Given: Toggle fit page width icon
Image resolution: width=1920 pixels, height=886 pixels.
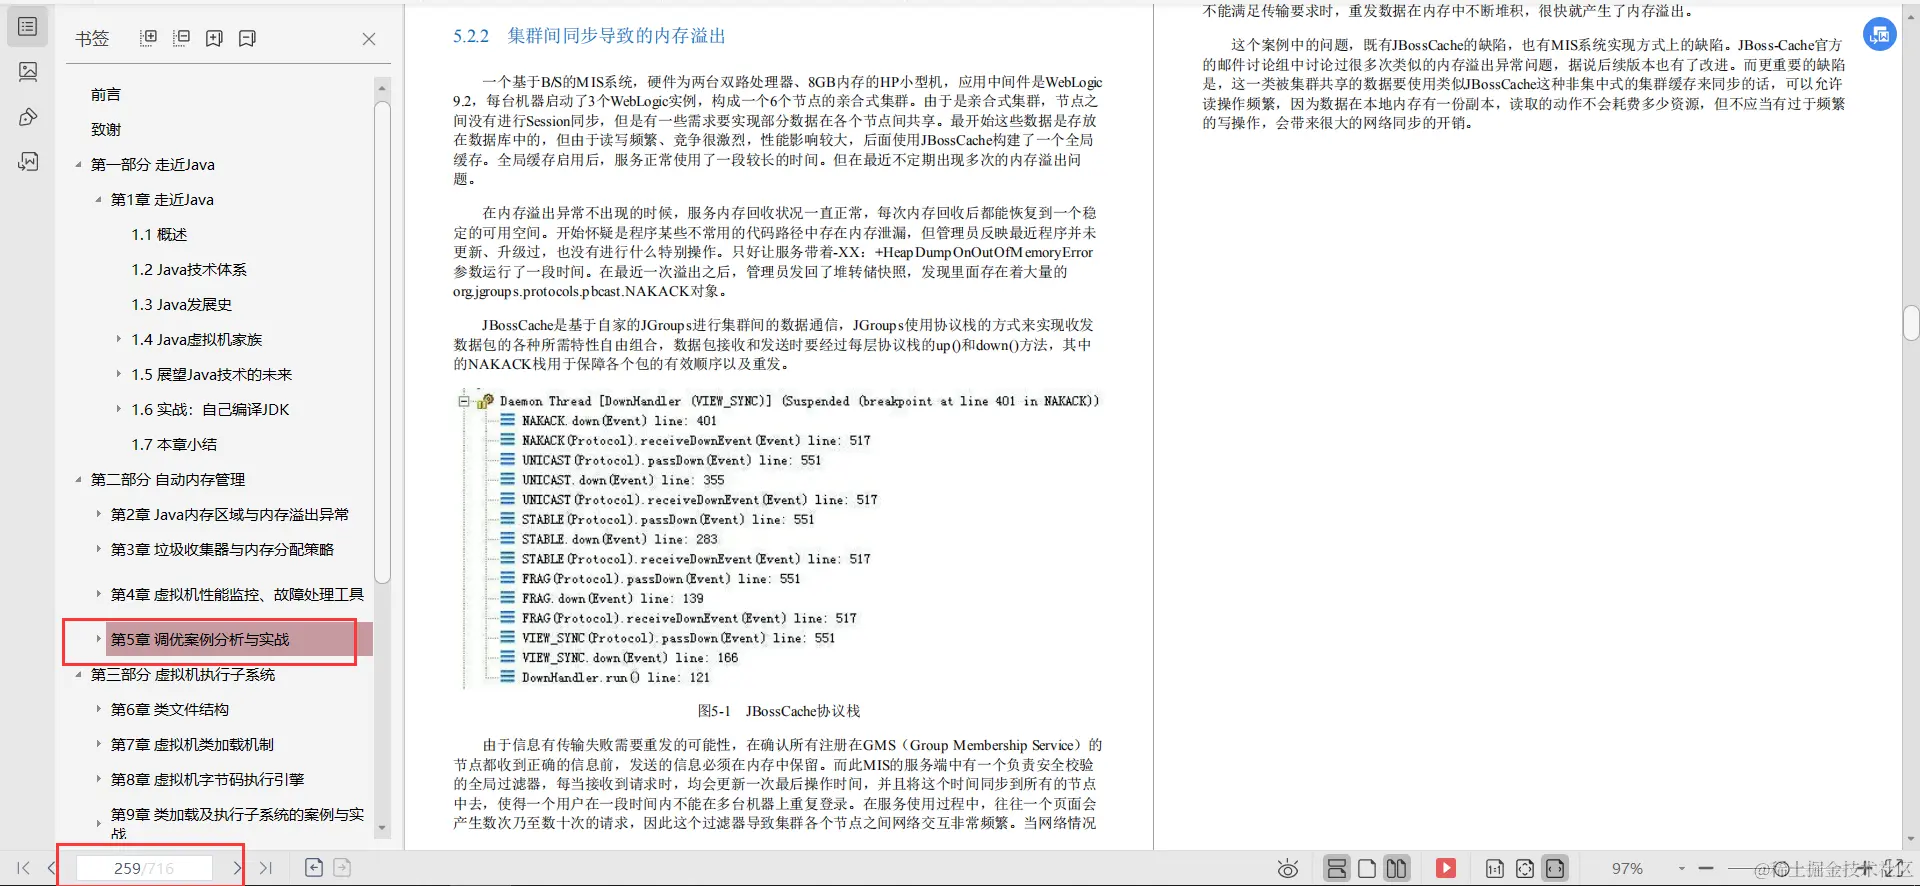Looking at the screenshot, I should click(1555, 868).
